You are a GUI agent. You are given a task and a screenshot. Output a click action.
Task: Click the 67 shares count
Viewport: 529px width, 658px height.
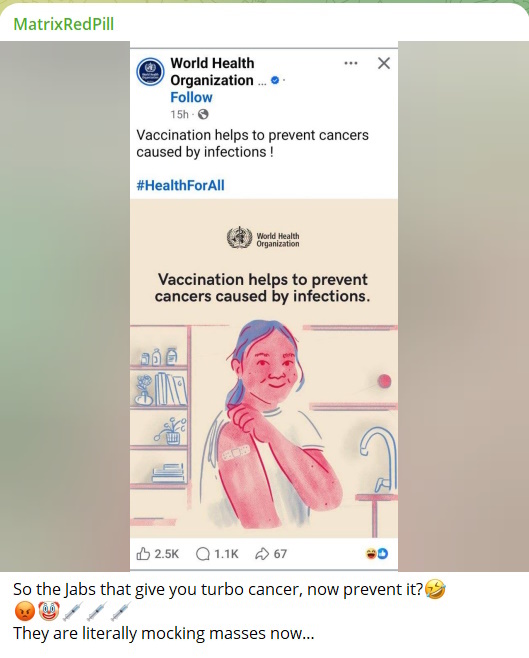(x=280, y=554)
